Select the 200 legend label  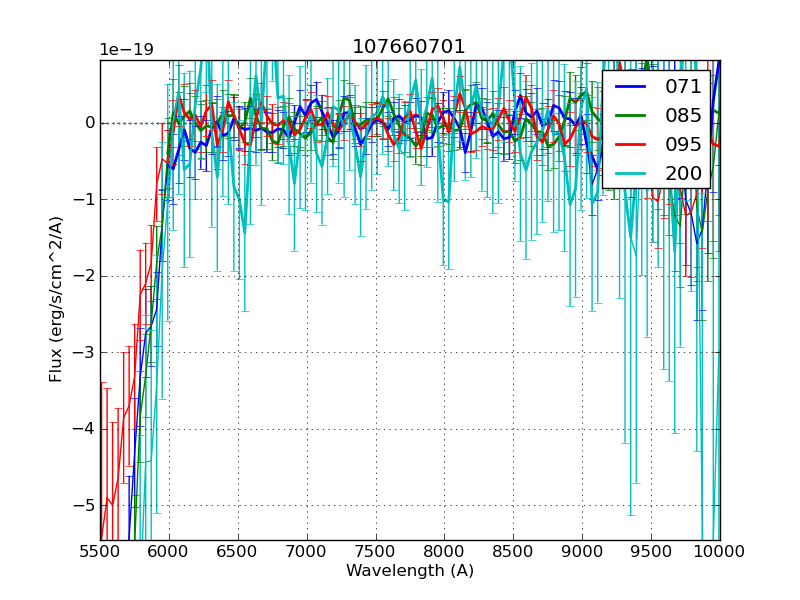coord(683,173)
